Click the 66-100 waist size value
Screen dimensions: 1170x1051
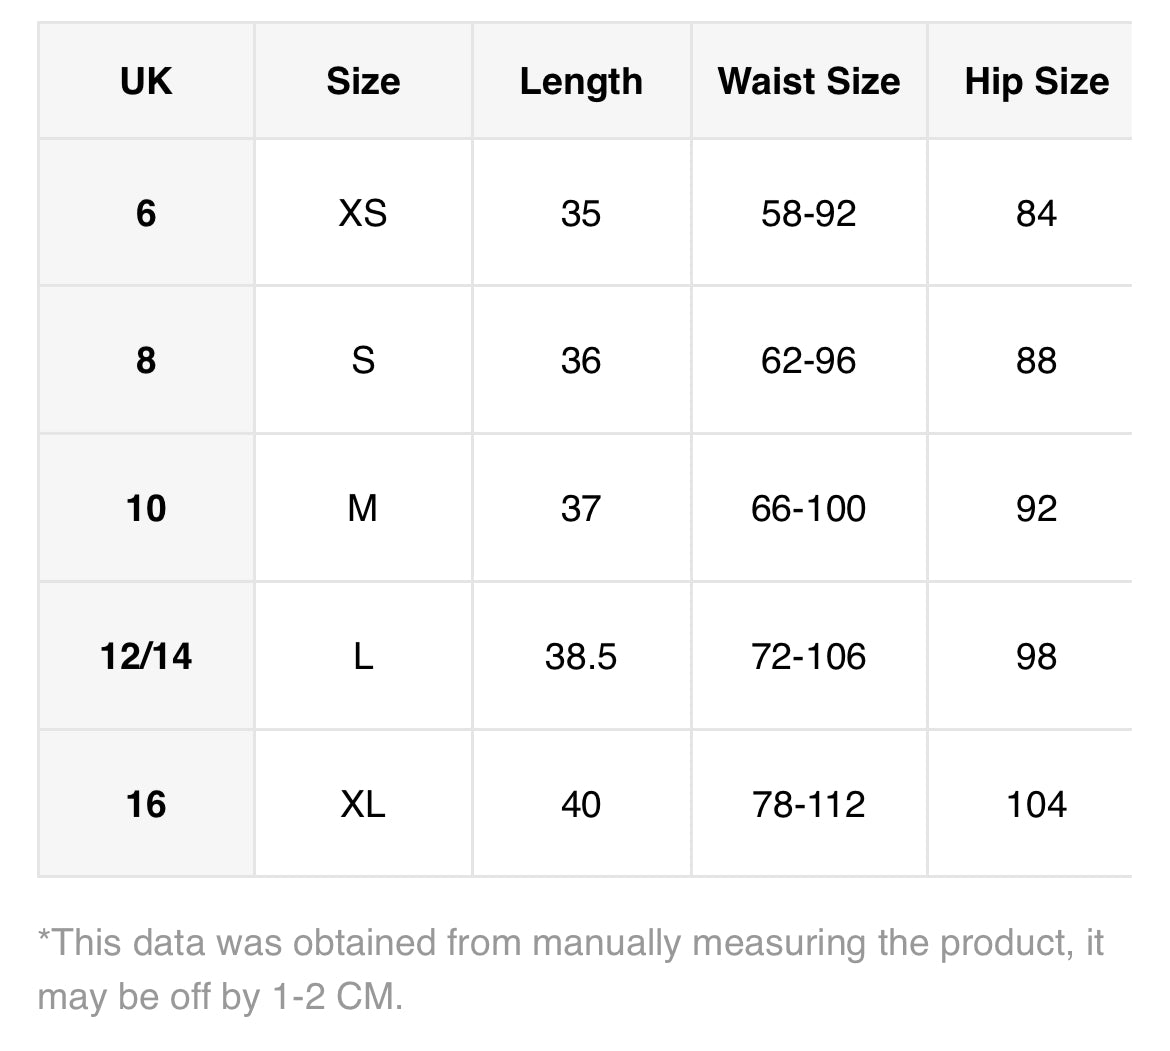(x=808, y=508)
